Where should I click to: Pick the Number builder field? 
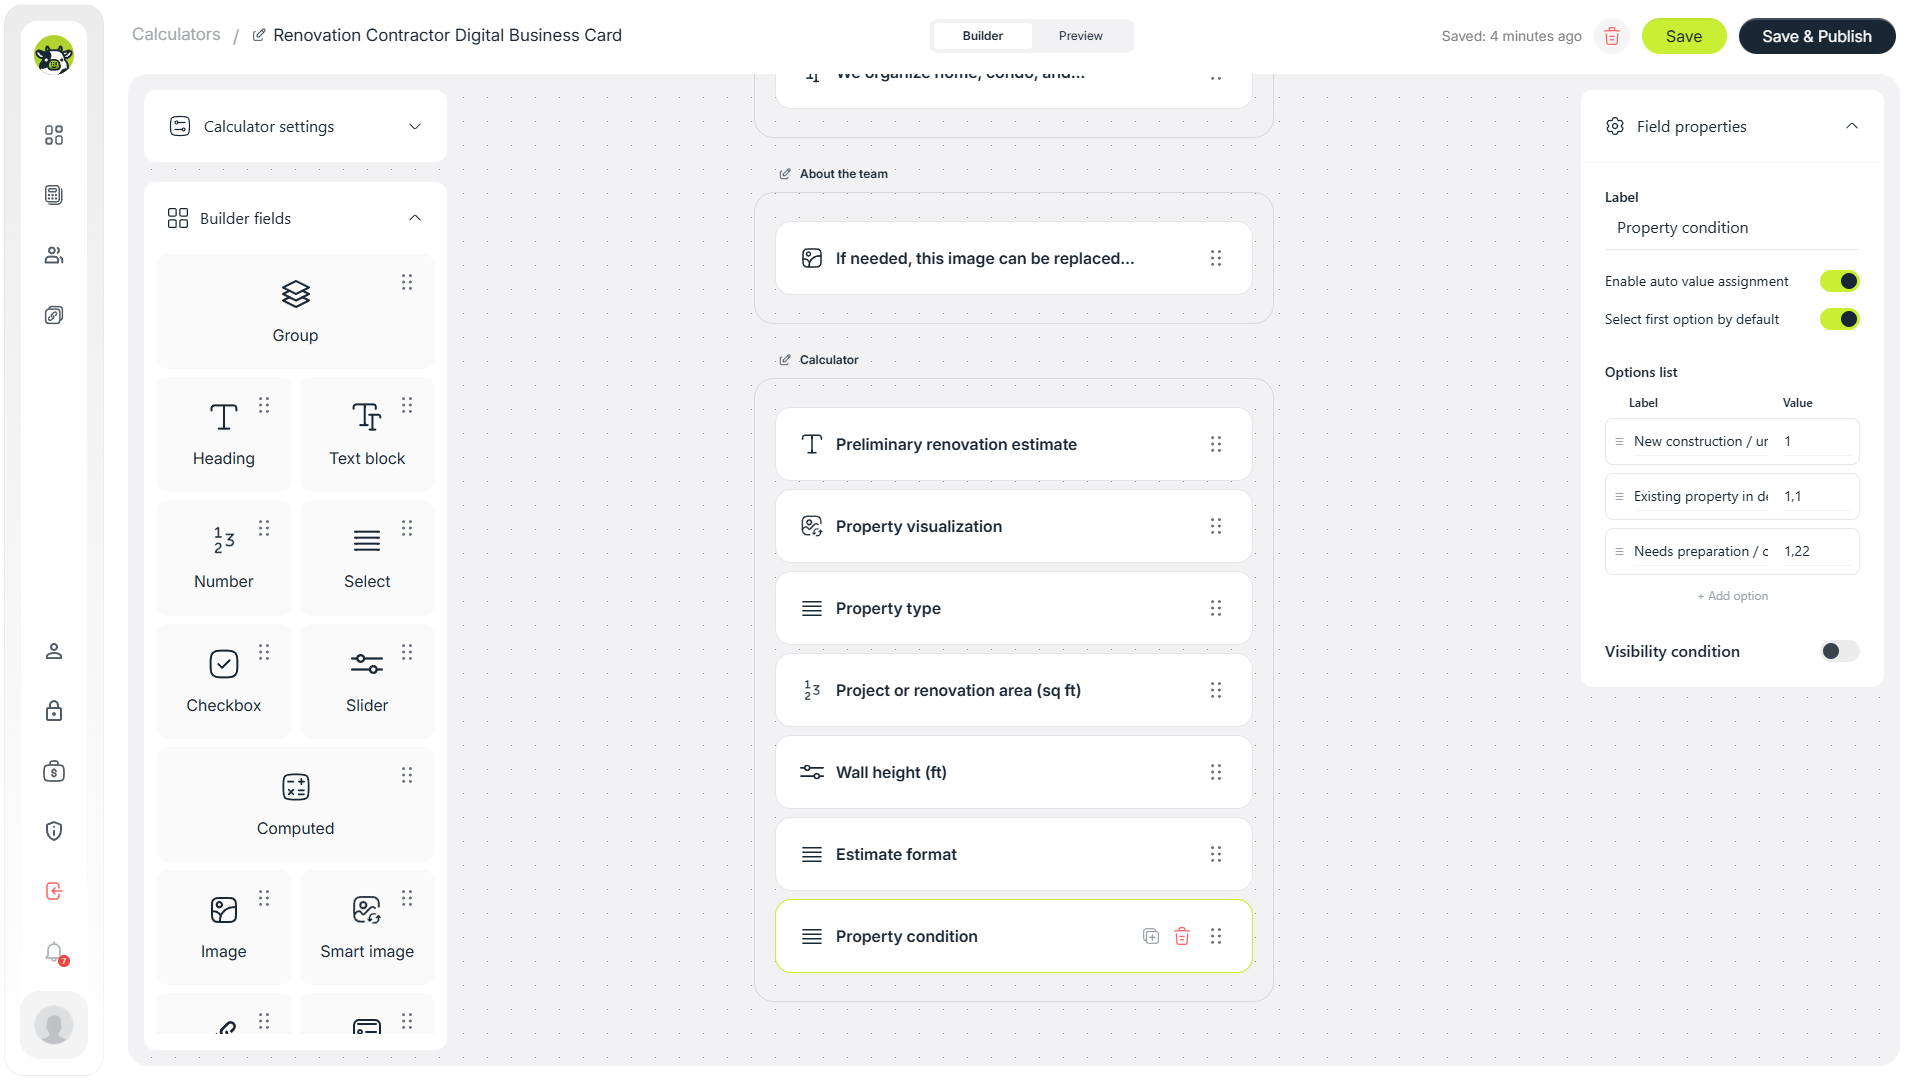[223, 557]
